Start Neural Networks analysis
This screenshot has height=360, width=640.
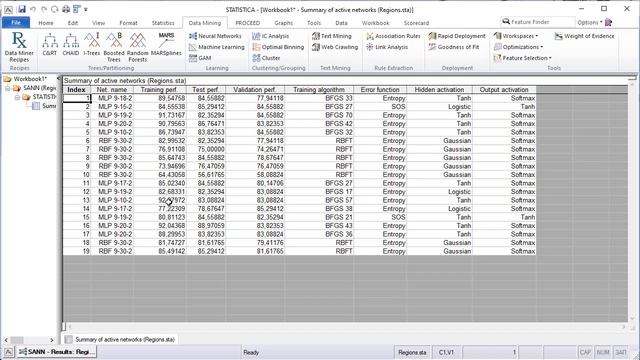(215, 36)
